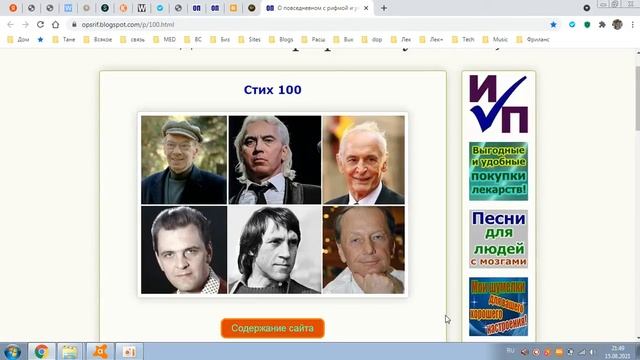Open the 'Всякое' bookmark folder
This screenshot has height=360, width=640.
pyautogui.click(x=98, y=40)
